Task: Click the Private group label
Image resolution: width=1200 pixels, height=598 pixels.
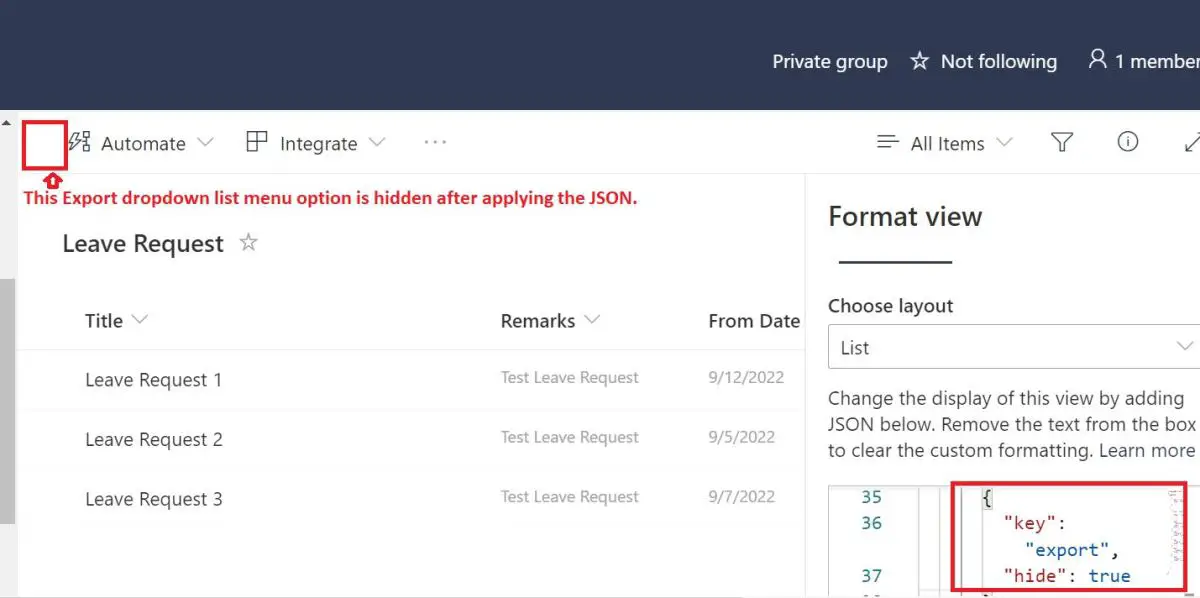Action: tap(830, 60)
